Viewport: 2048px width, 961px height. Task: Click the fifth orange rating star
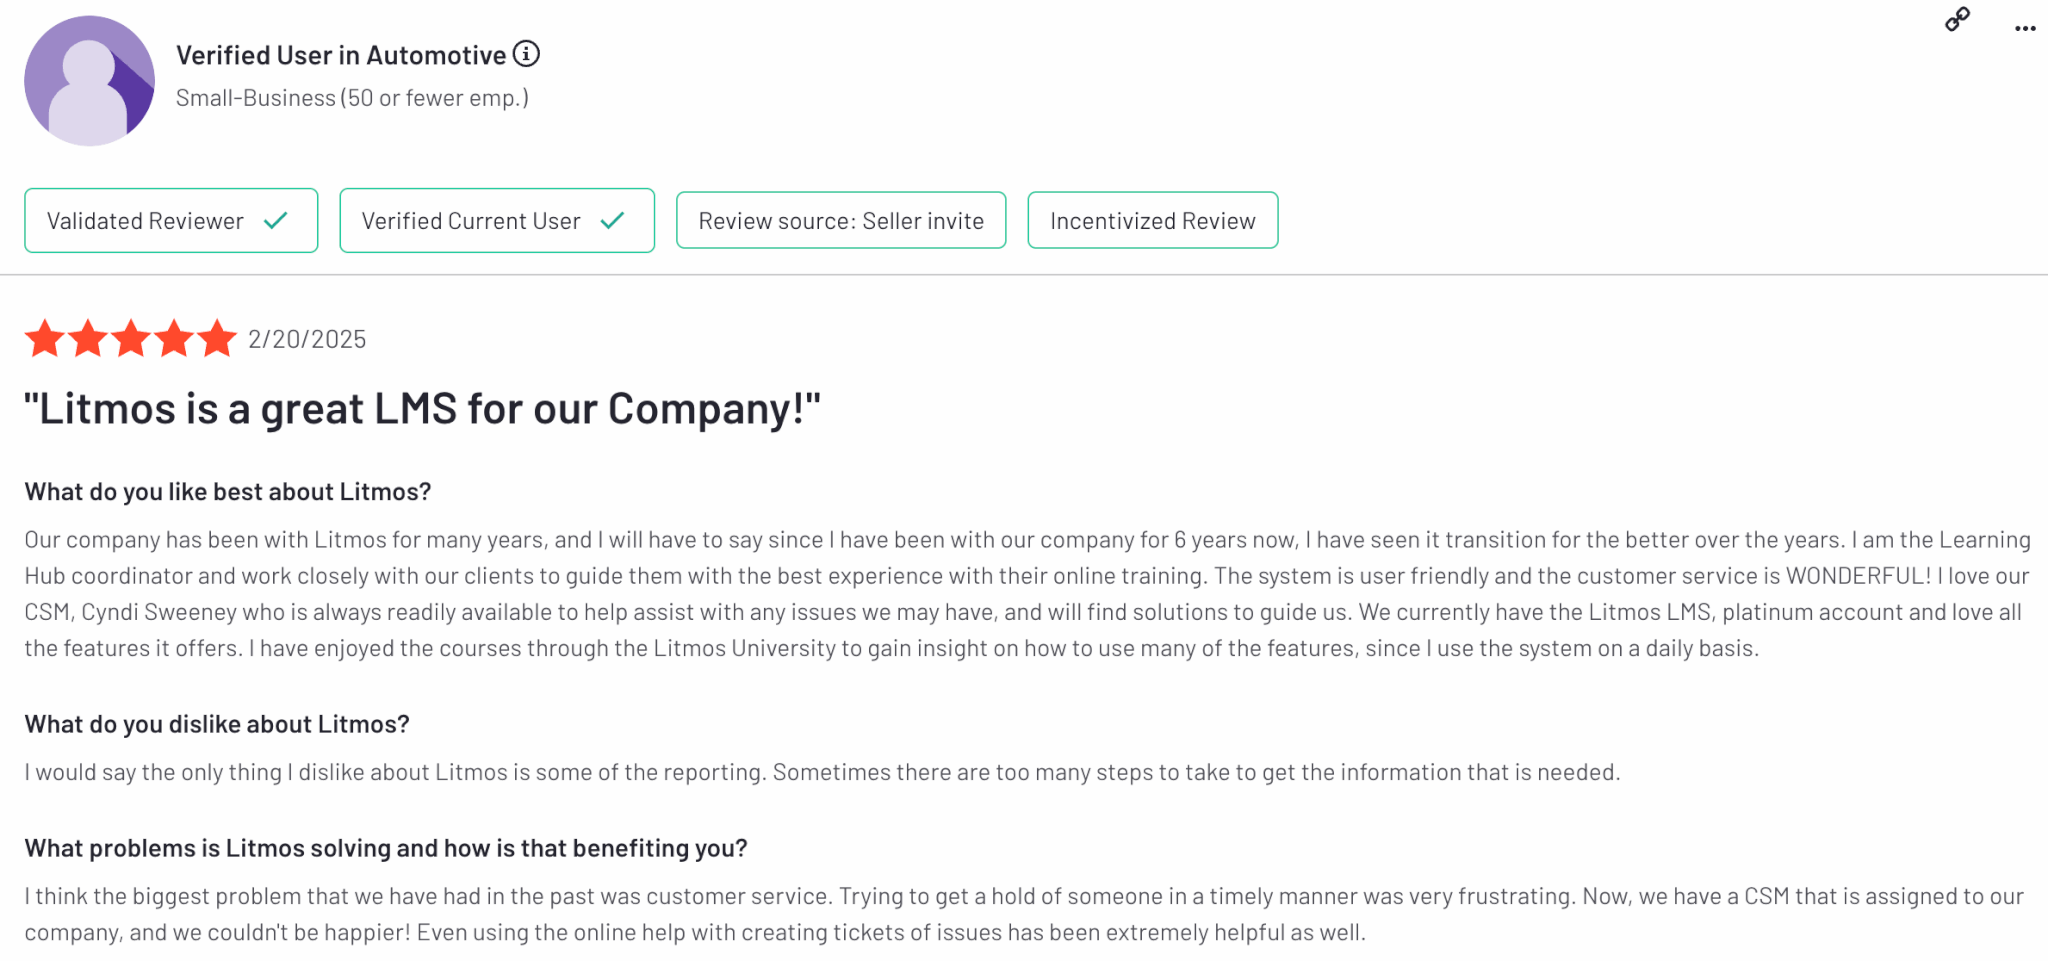[x=217, y=339]
